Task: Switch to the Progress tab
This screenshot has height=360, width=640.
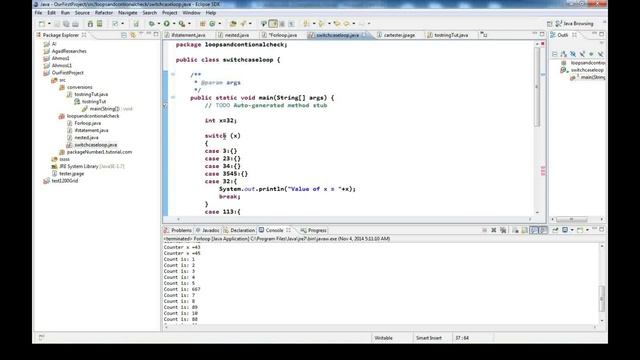Action: pos(313,230)
